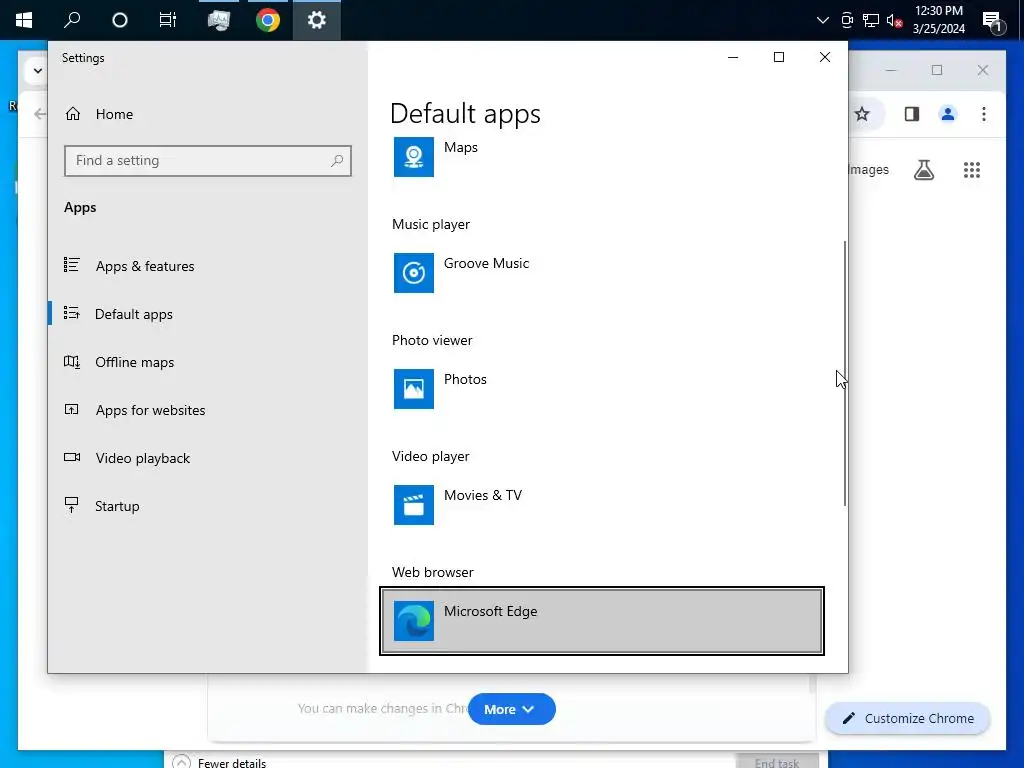Click Chrome back arrow
The width and height of the screenshot is (1024, 768).
[40, 114]
